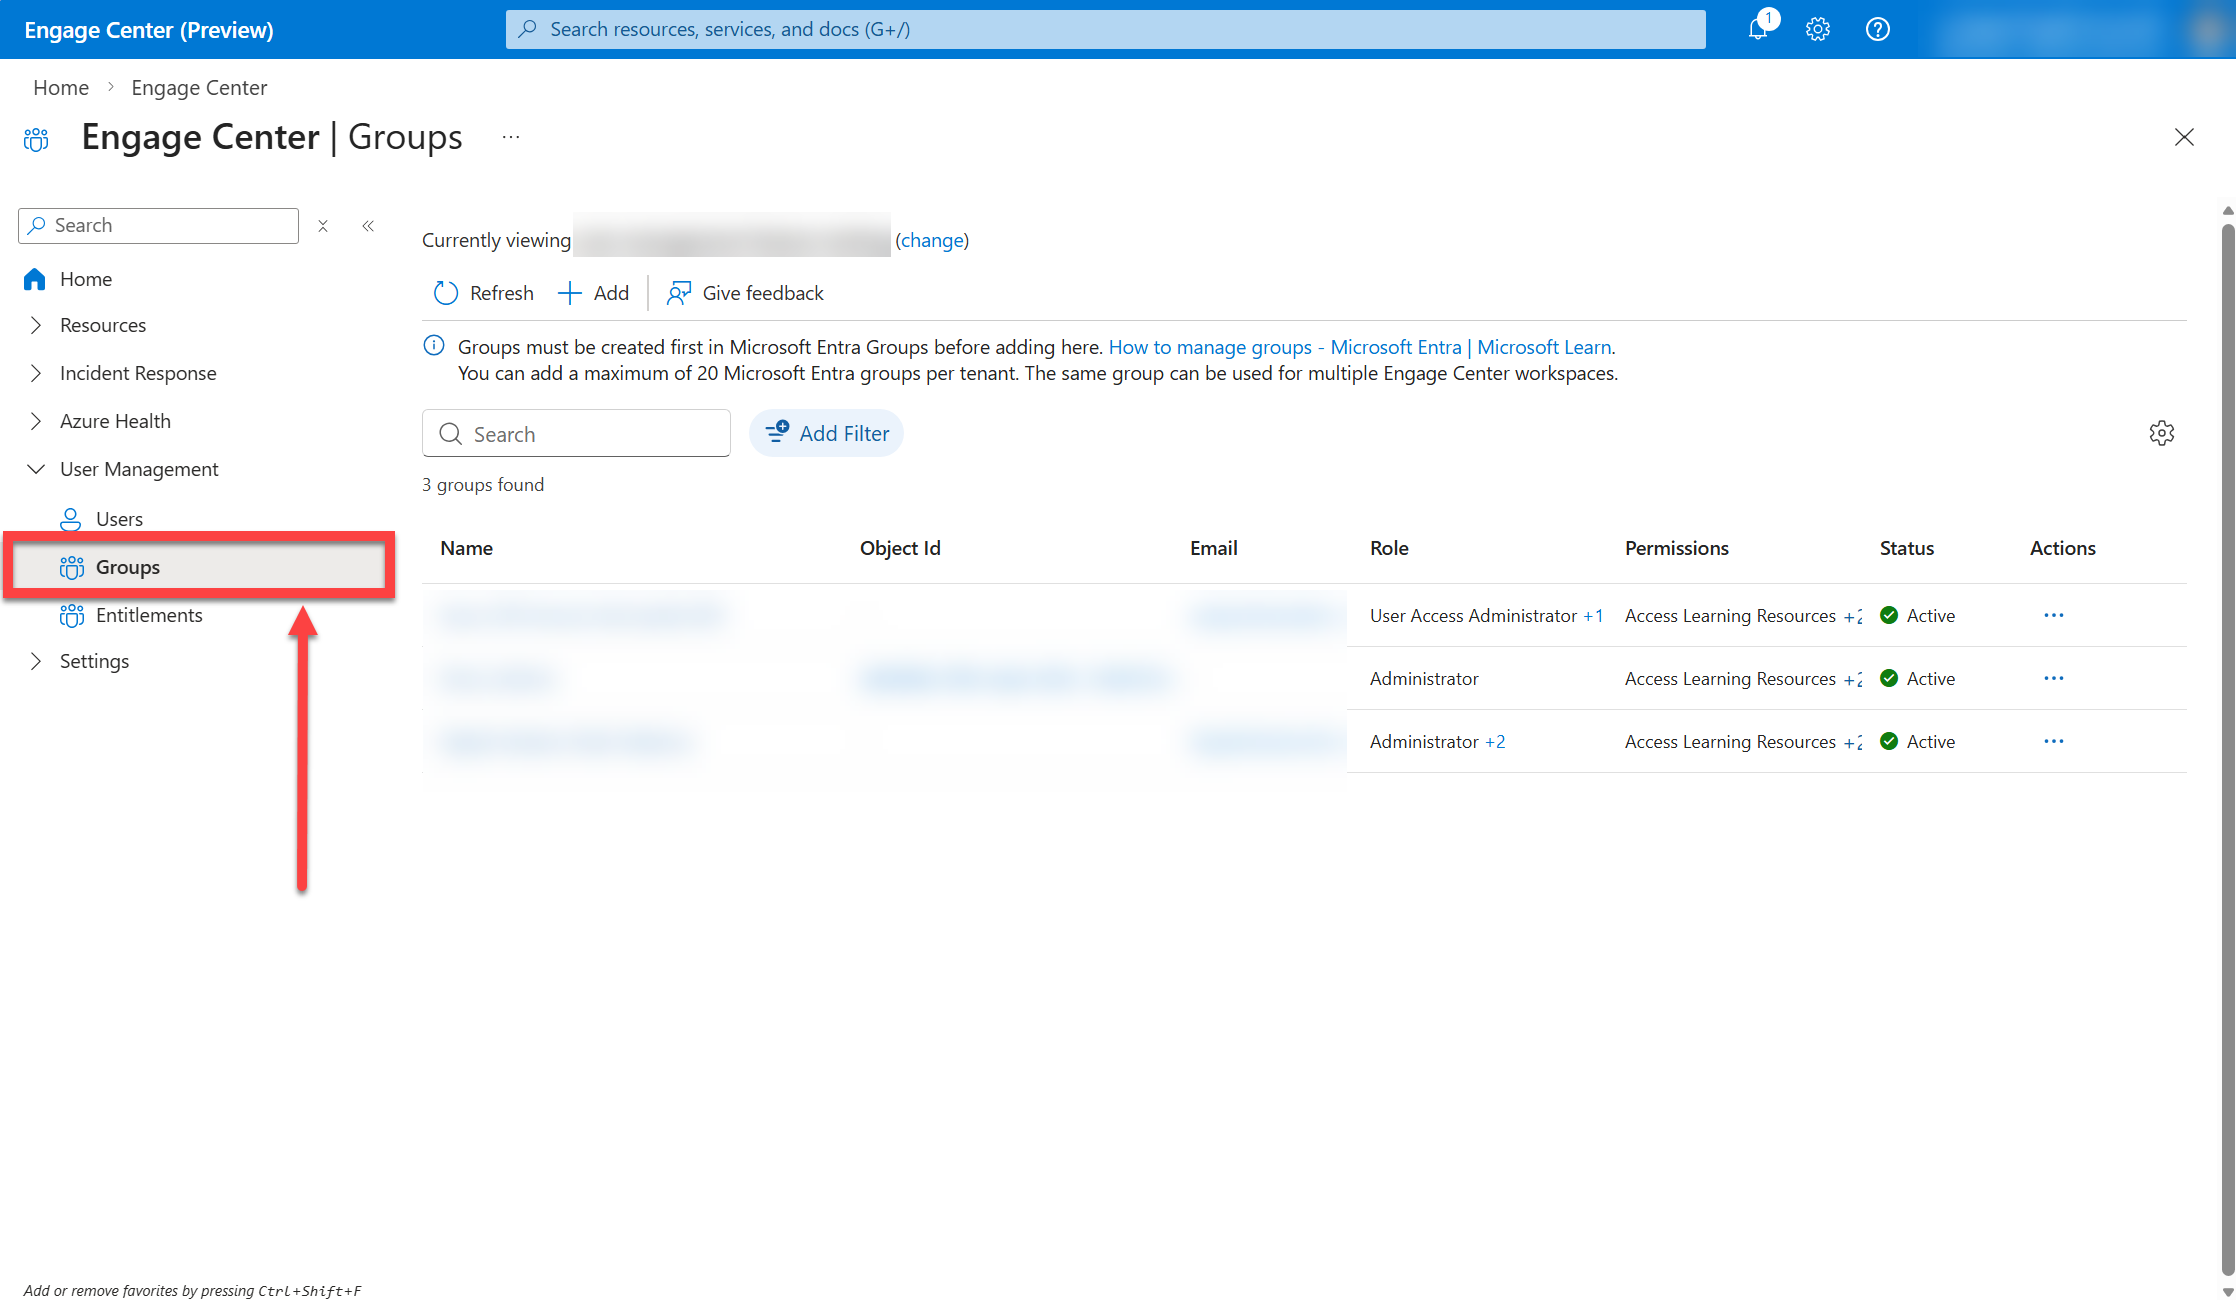Click the Refresh circular arrow icon

click(x=446, y=293)
